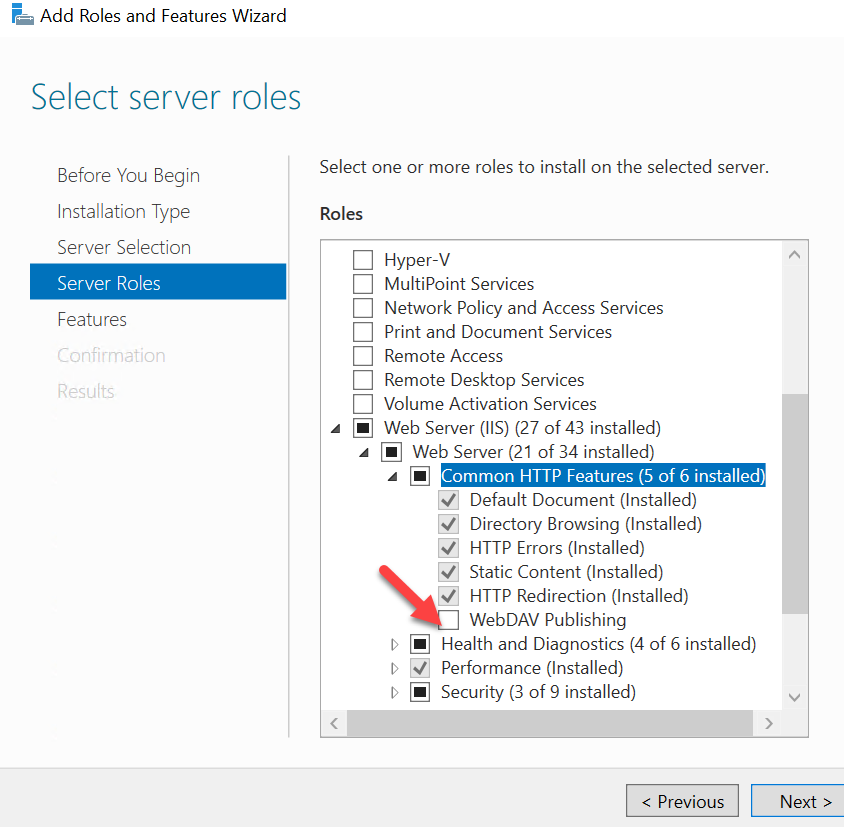Screen dimensions: 844x834
Task: Enable WebDAV Publishing
Action: (448, 619)
